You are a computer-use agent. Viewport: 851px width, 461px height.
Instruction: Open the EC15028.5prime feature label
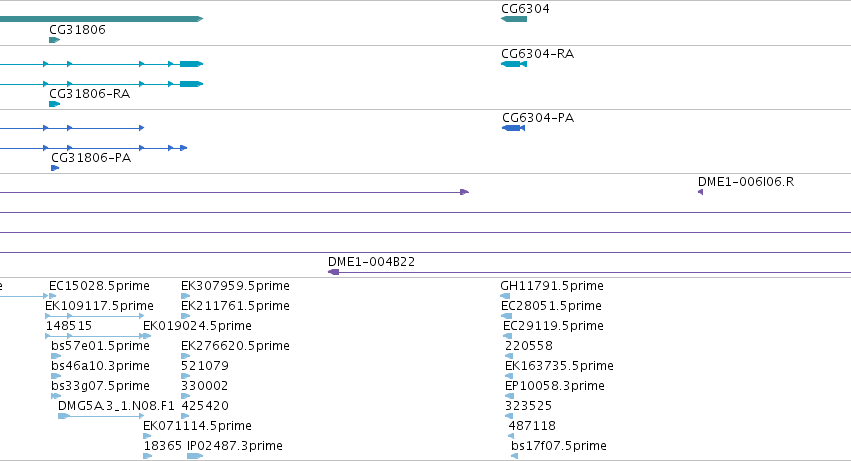point(99,286)
